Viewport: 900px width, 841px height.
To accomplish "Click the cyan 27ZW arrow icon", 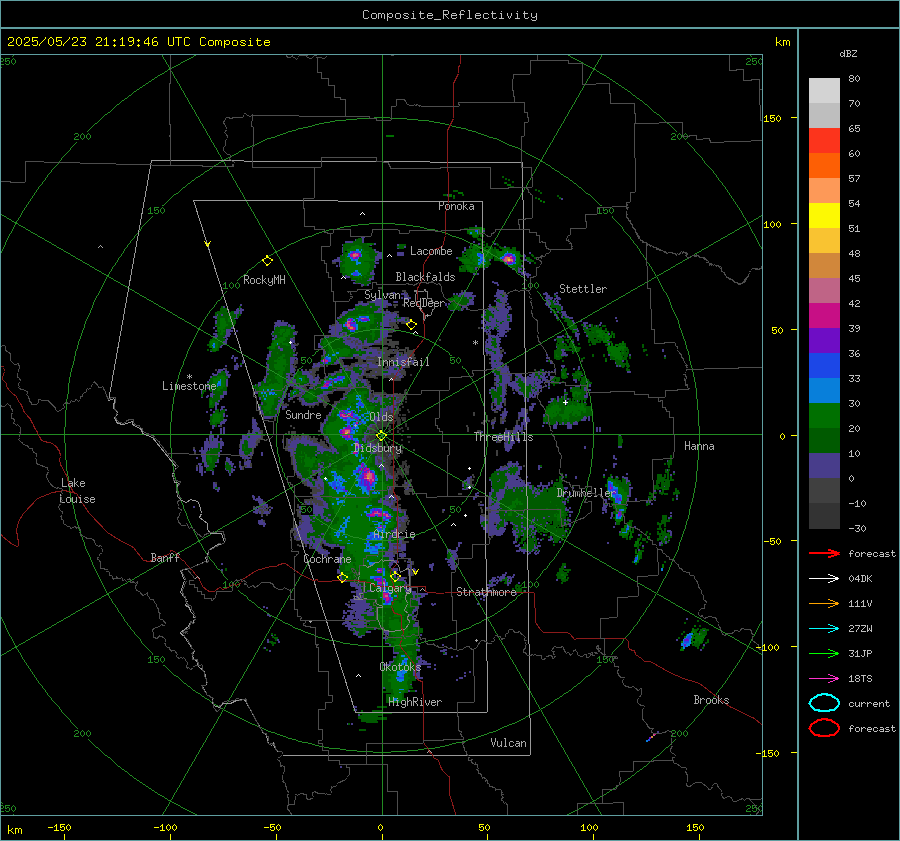I will (x=824, y=629).
